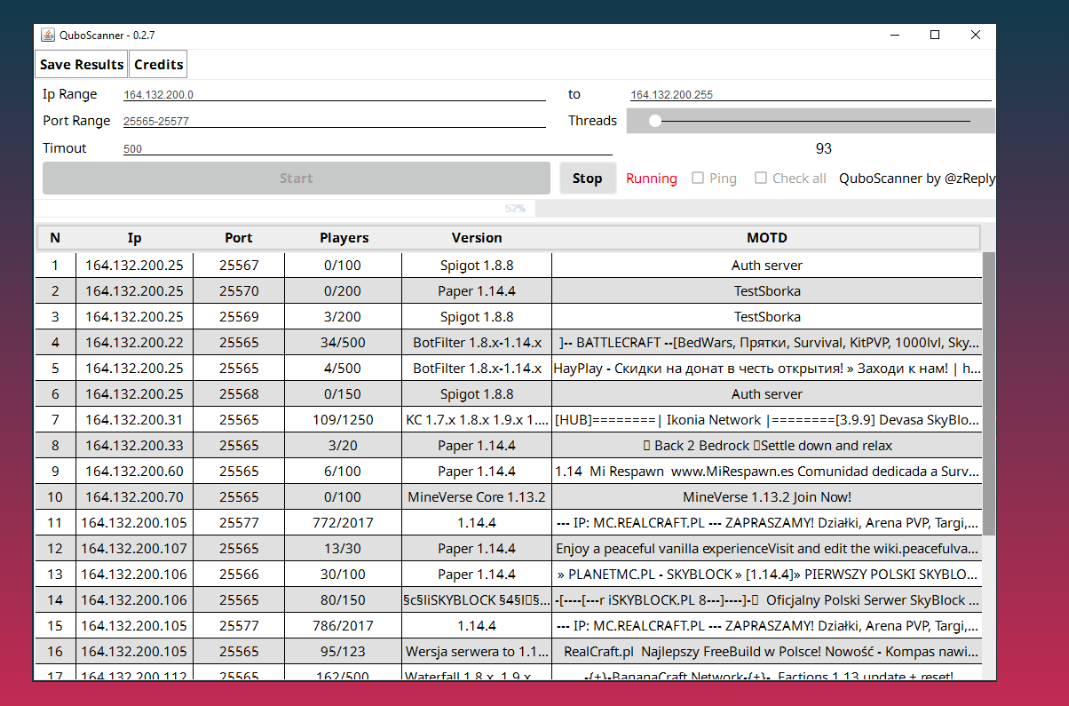Click the MineVerse 1.13.2 Join Now! cell
The width and height of the screenshot is (1069, 706).
[x=767, y=497]
